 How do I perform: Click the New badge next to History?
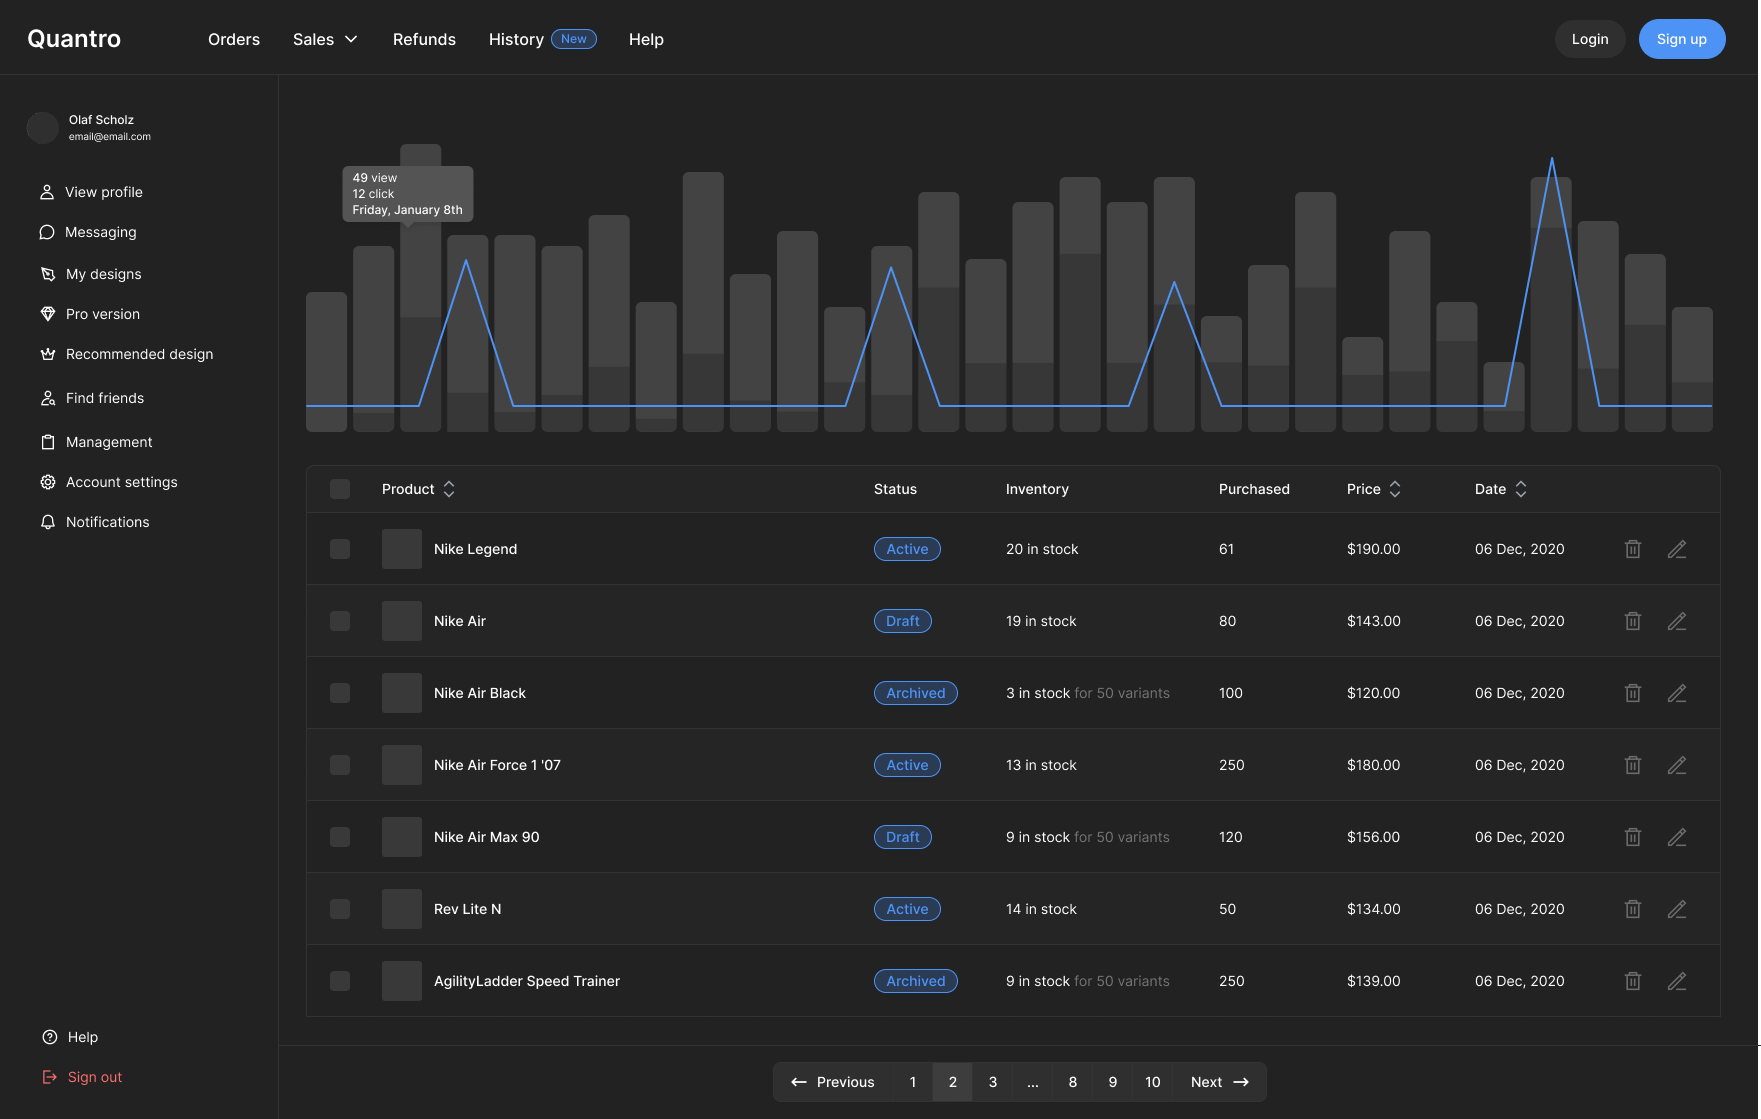[x=574, y=39]
